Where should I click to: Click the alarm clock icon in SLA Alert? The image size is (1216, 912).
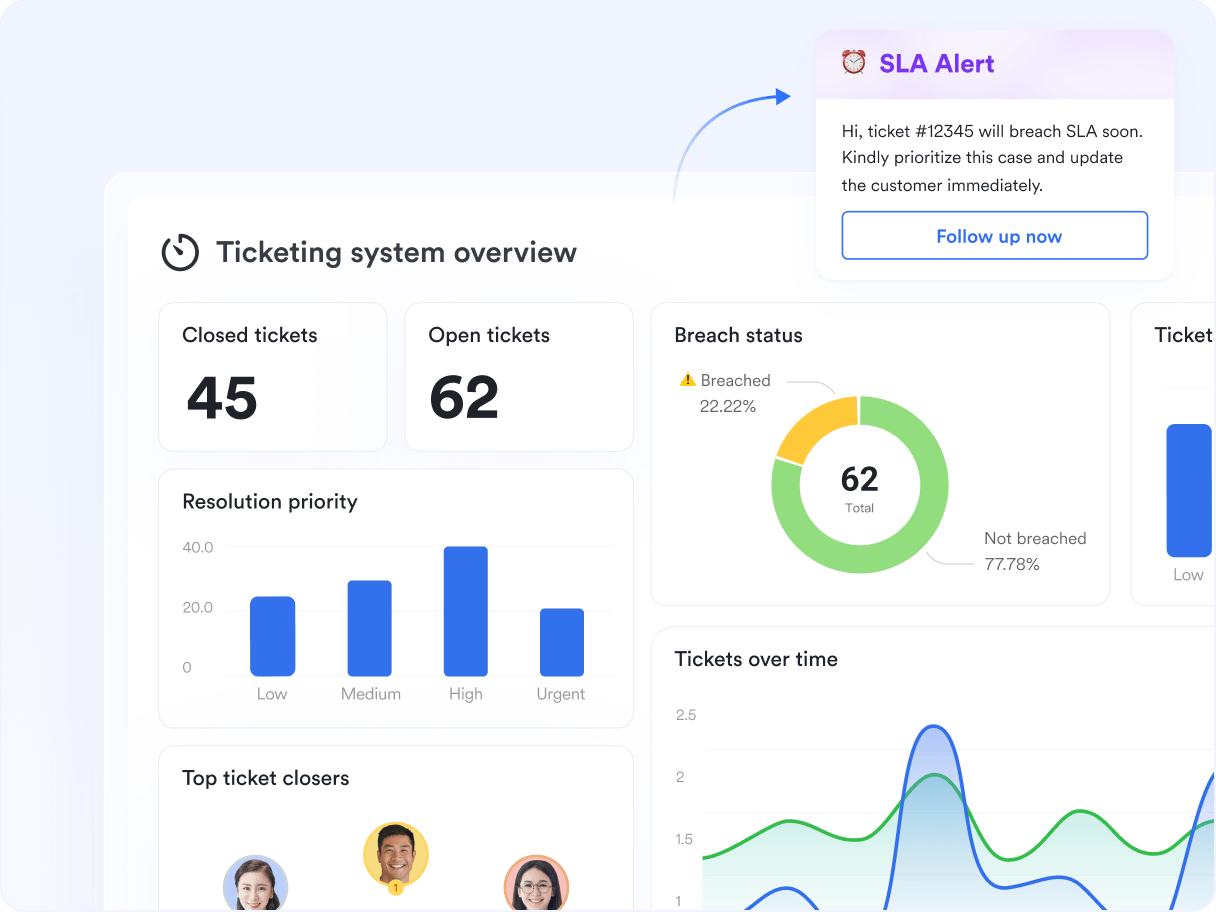[853, 63]
